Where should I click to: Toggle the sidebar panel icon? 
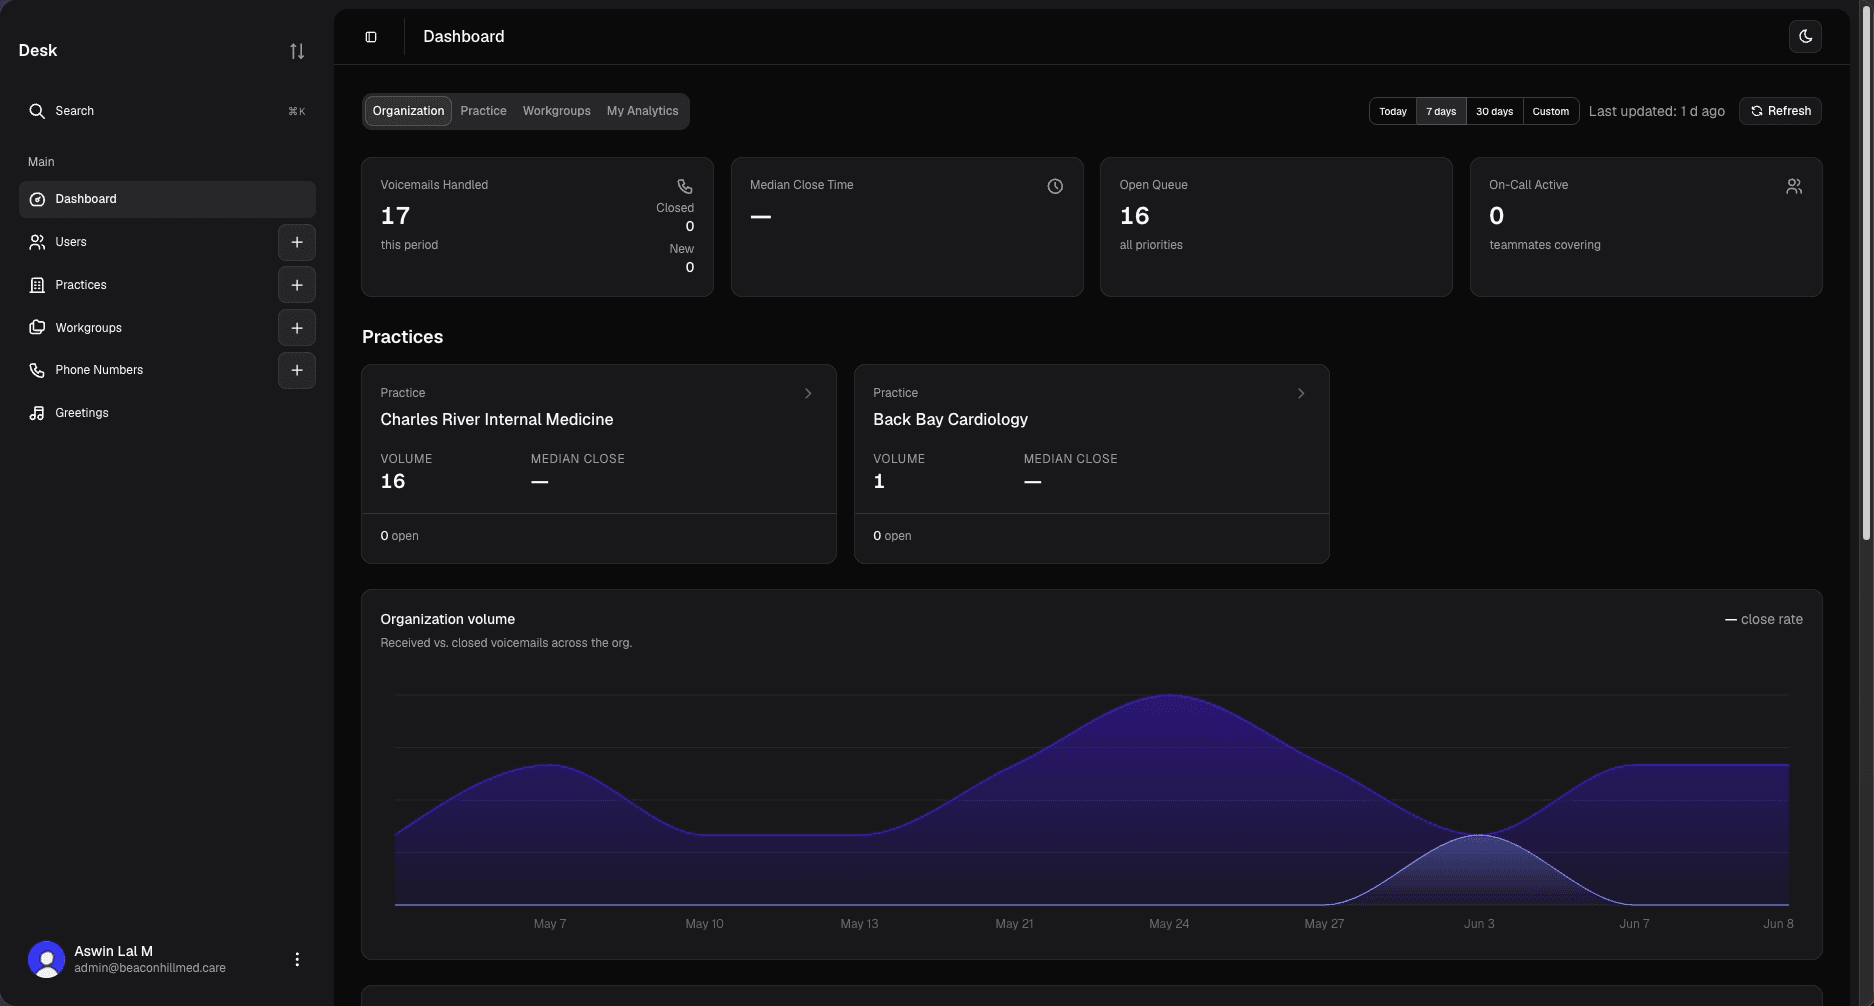(x=371, y=37)
